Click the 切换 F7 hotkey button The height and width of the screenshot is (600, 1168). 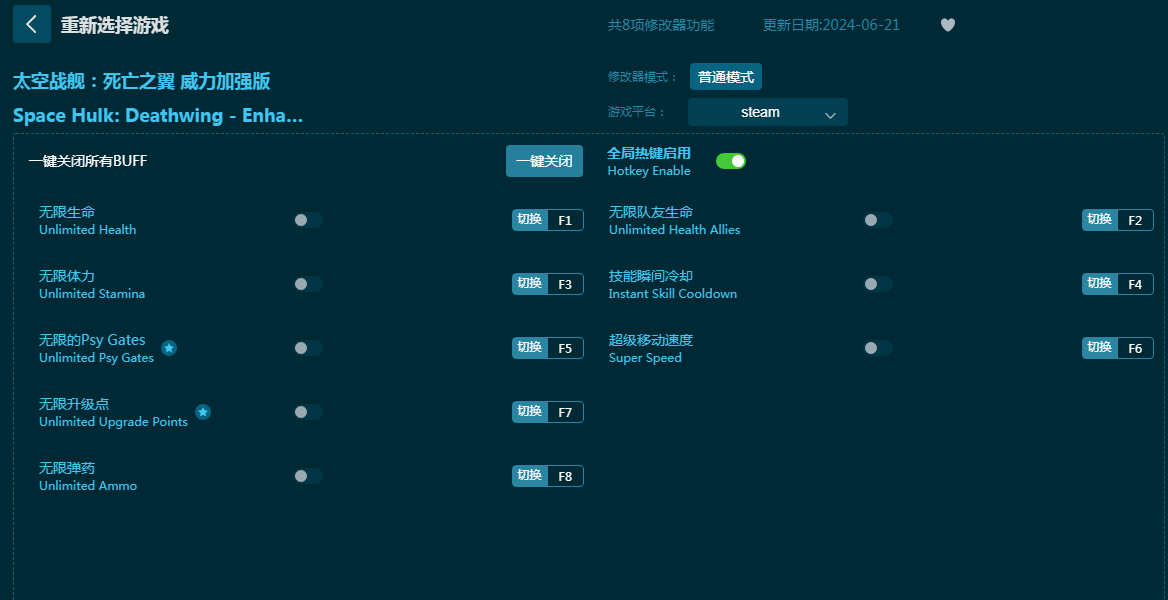pyautogui.click(x=548, y=412)
